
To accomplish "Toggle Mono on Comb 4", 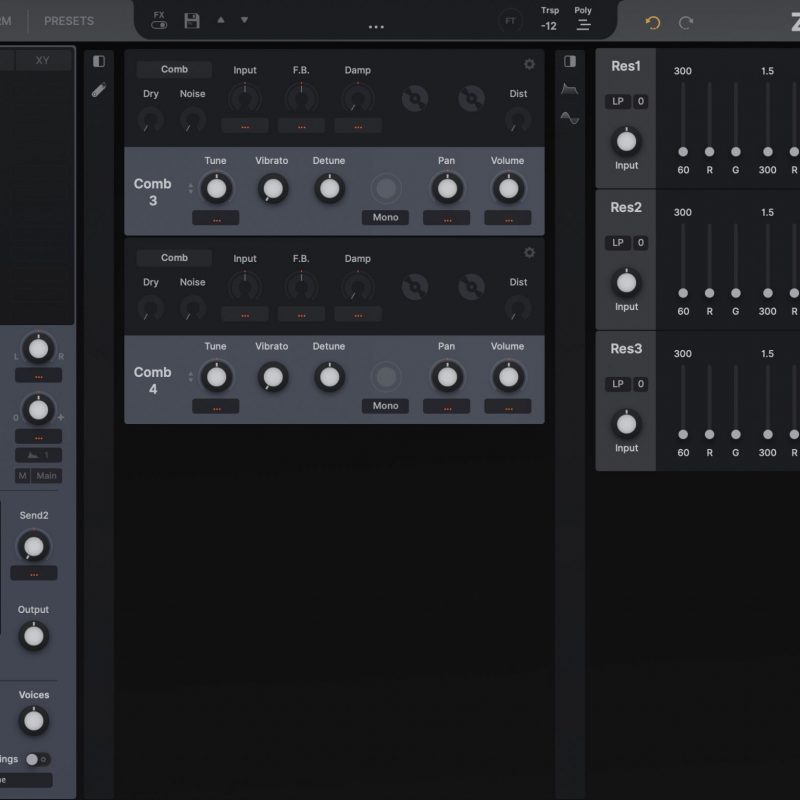I will pyautogui.click(x=385, y=406).
